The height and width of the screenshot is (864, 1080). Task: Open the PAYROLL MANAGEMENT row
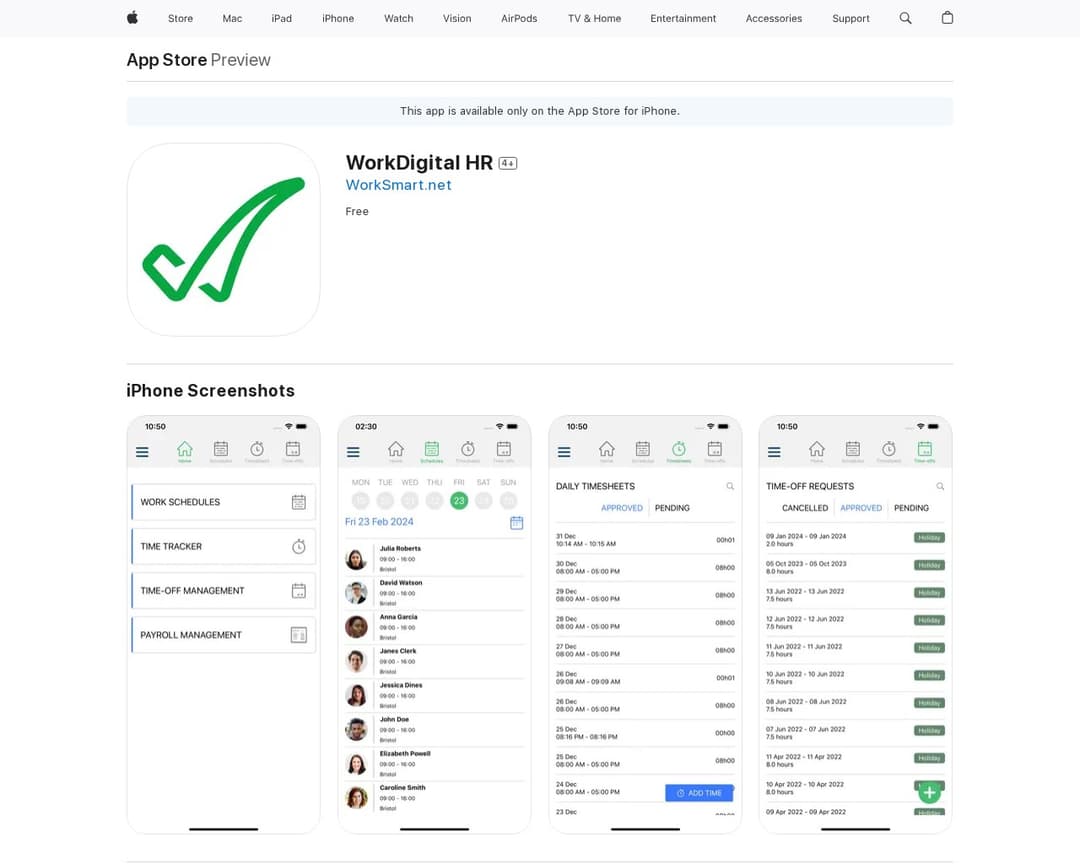(x=223, y=635)
